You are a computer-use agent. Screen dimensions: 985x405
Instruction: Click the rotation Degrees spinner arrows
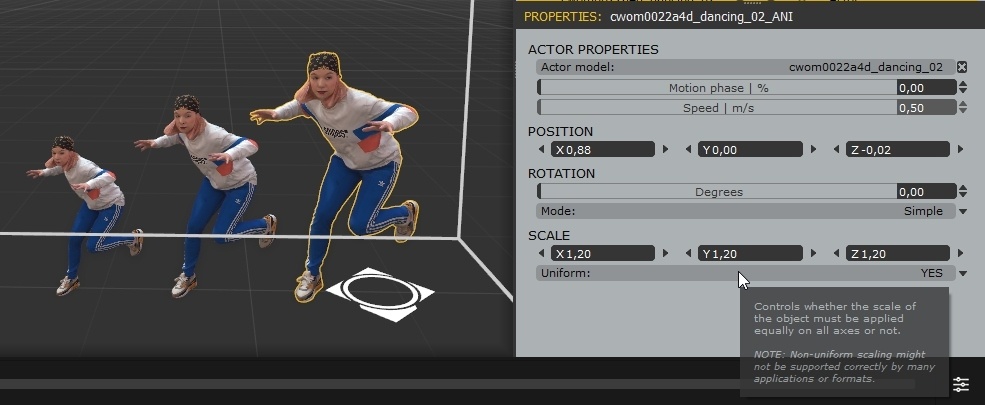(962, 192)
